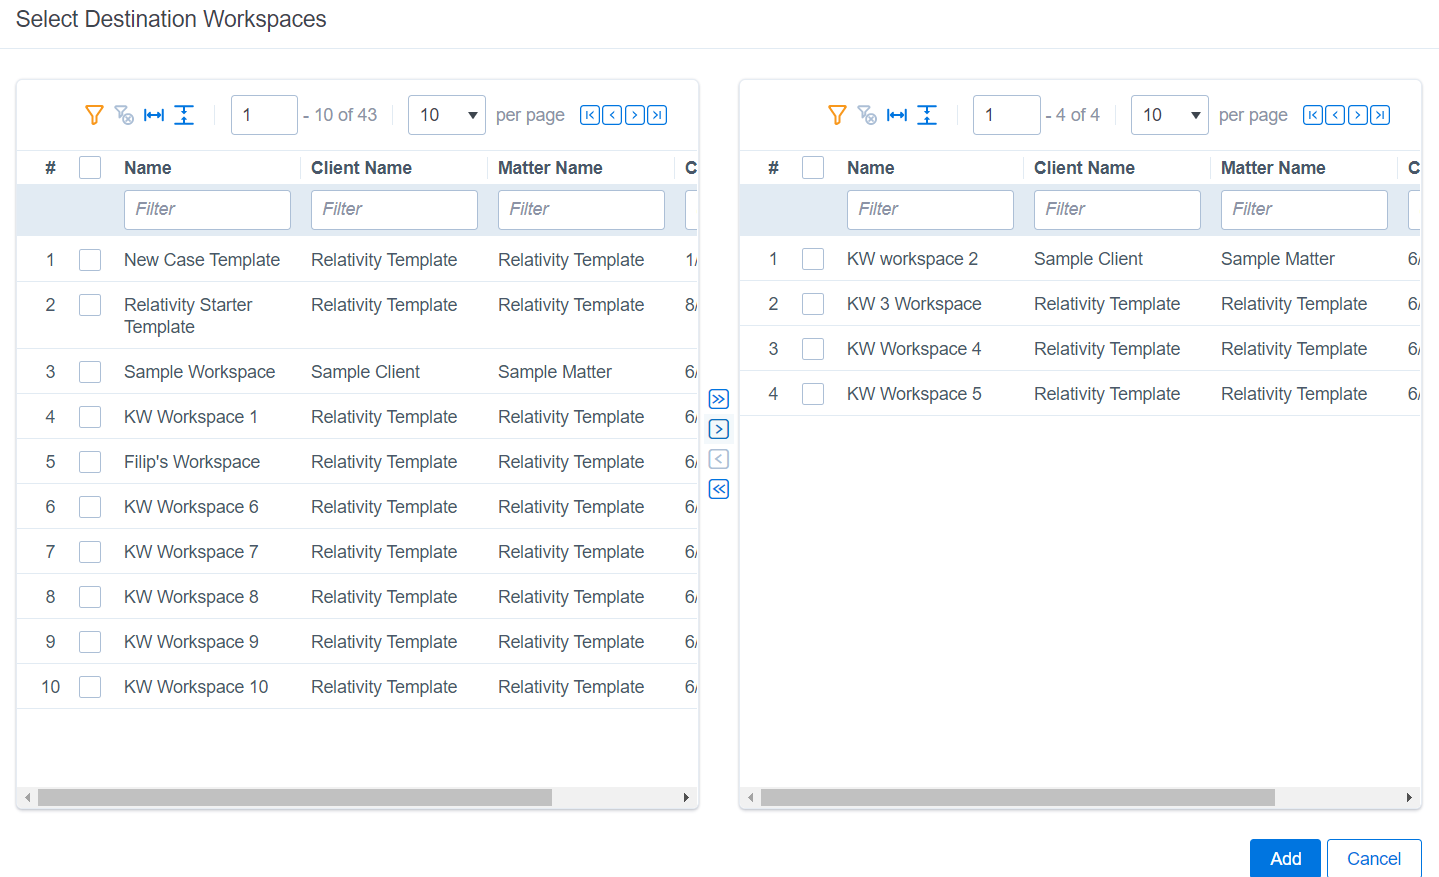Go to next page in left list

(x=635, y=115)
